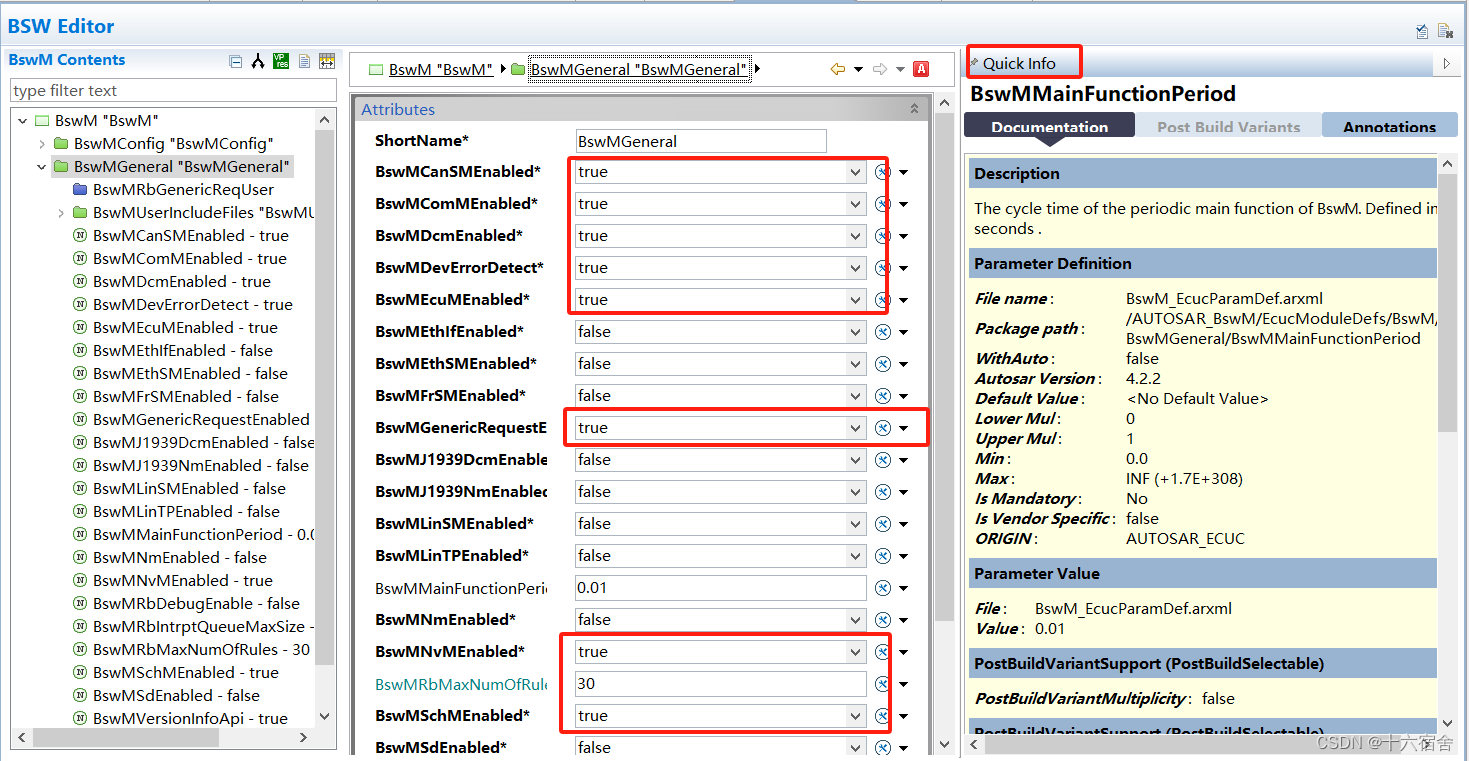Click the table grid icon in BswM Contents toolbar
Viewport: 1469px width, 761px height.
327,61
